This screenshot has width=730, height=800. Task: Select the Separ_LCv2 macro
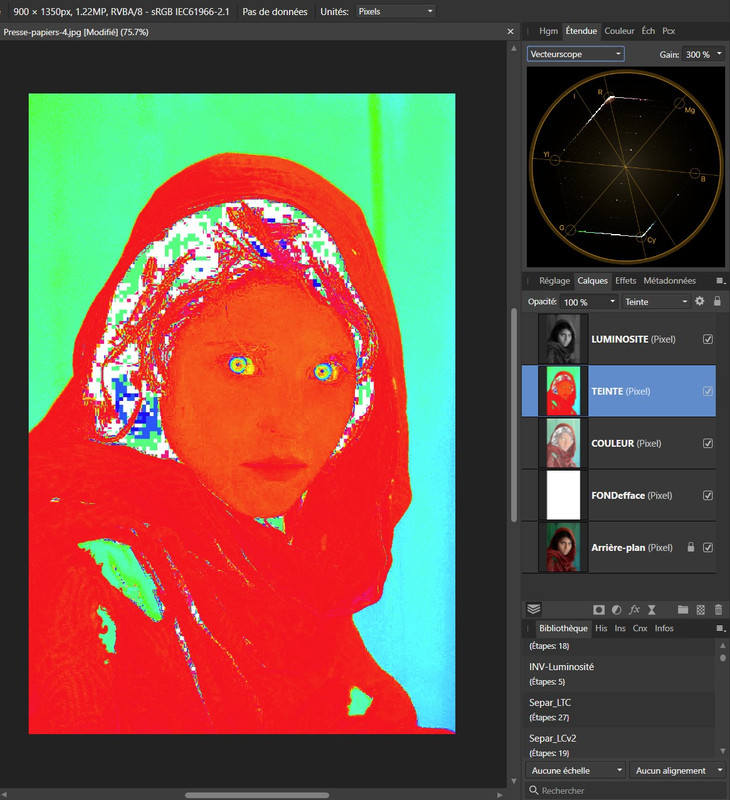point(618,745)
